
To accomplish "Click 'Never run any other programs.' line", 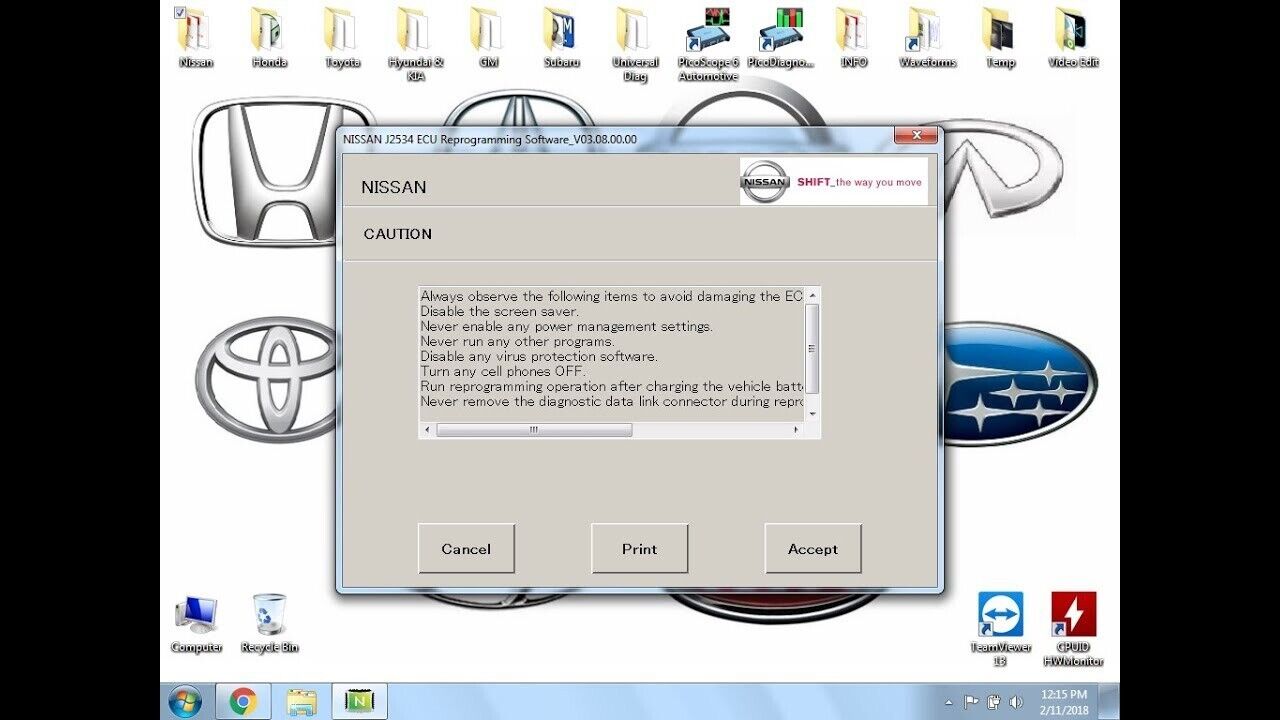I will 517,341.
